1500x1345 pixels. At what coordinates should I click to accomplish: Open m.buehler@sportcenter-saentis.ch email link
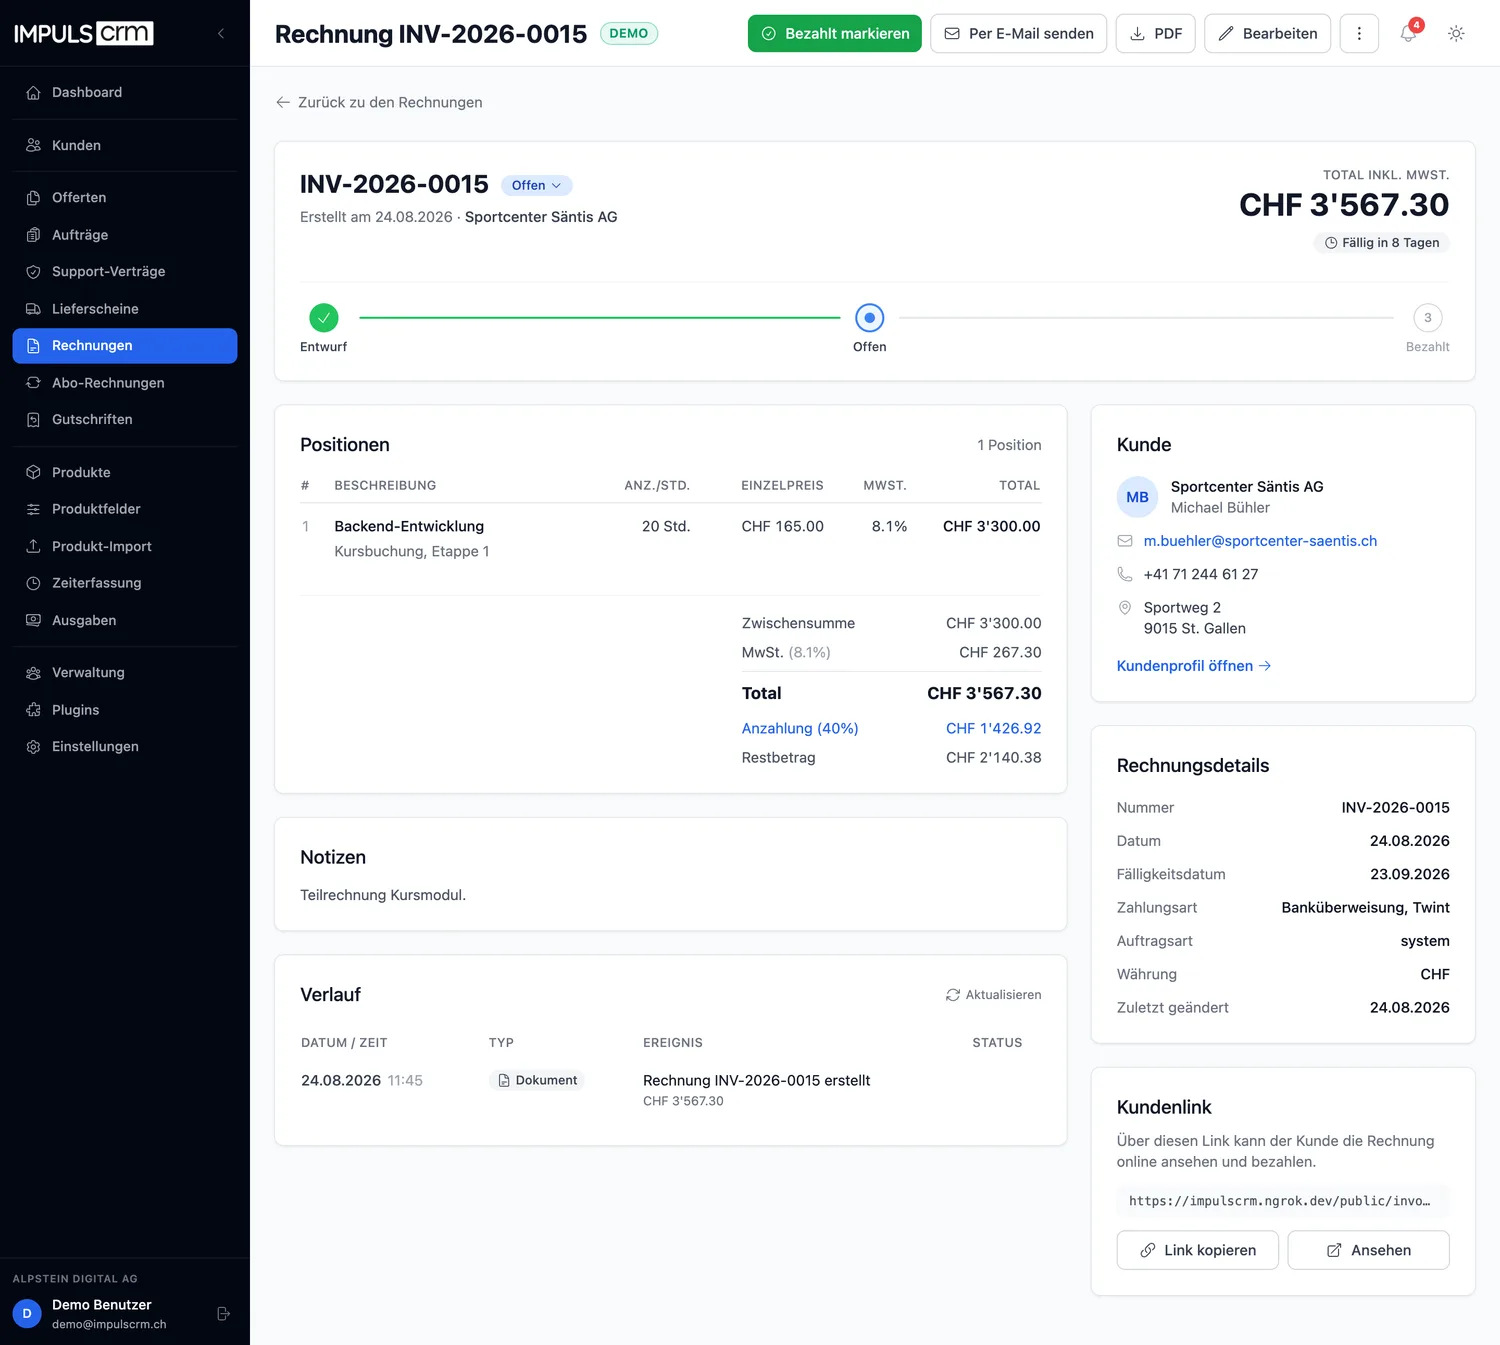tap(1260, 541)
